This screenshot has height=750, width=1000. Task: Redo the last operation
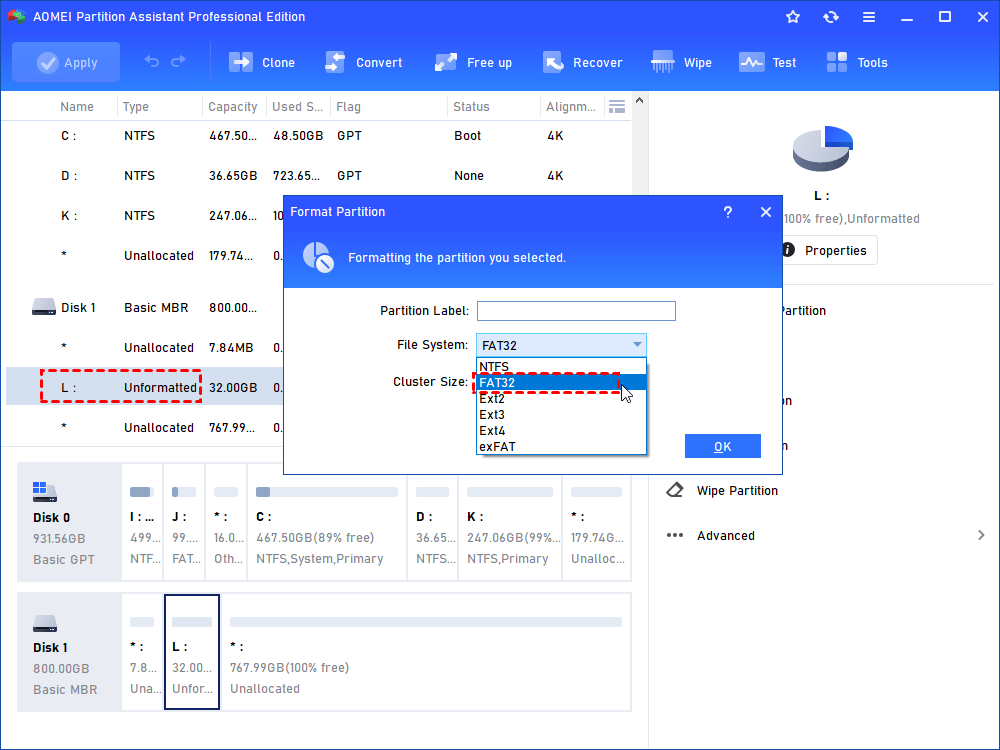pos(178,62)
